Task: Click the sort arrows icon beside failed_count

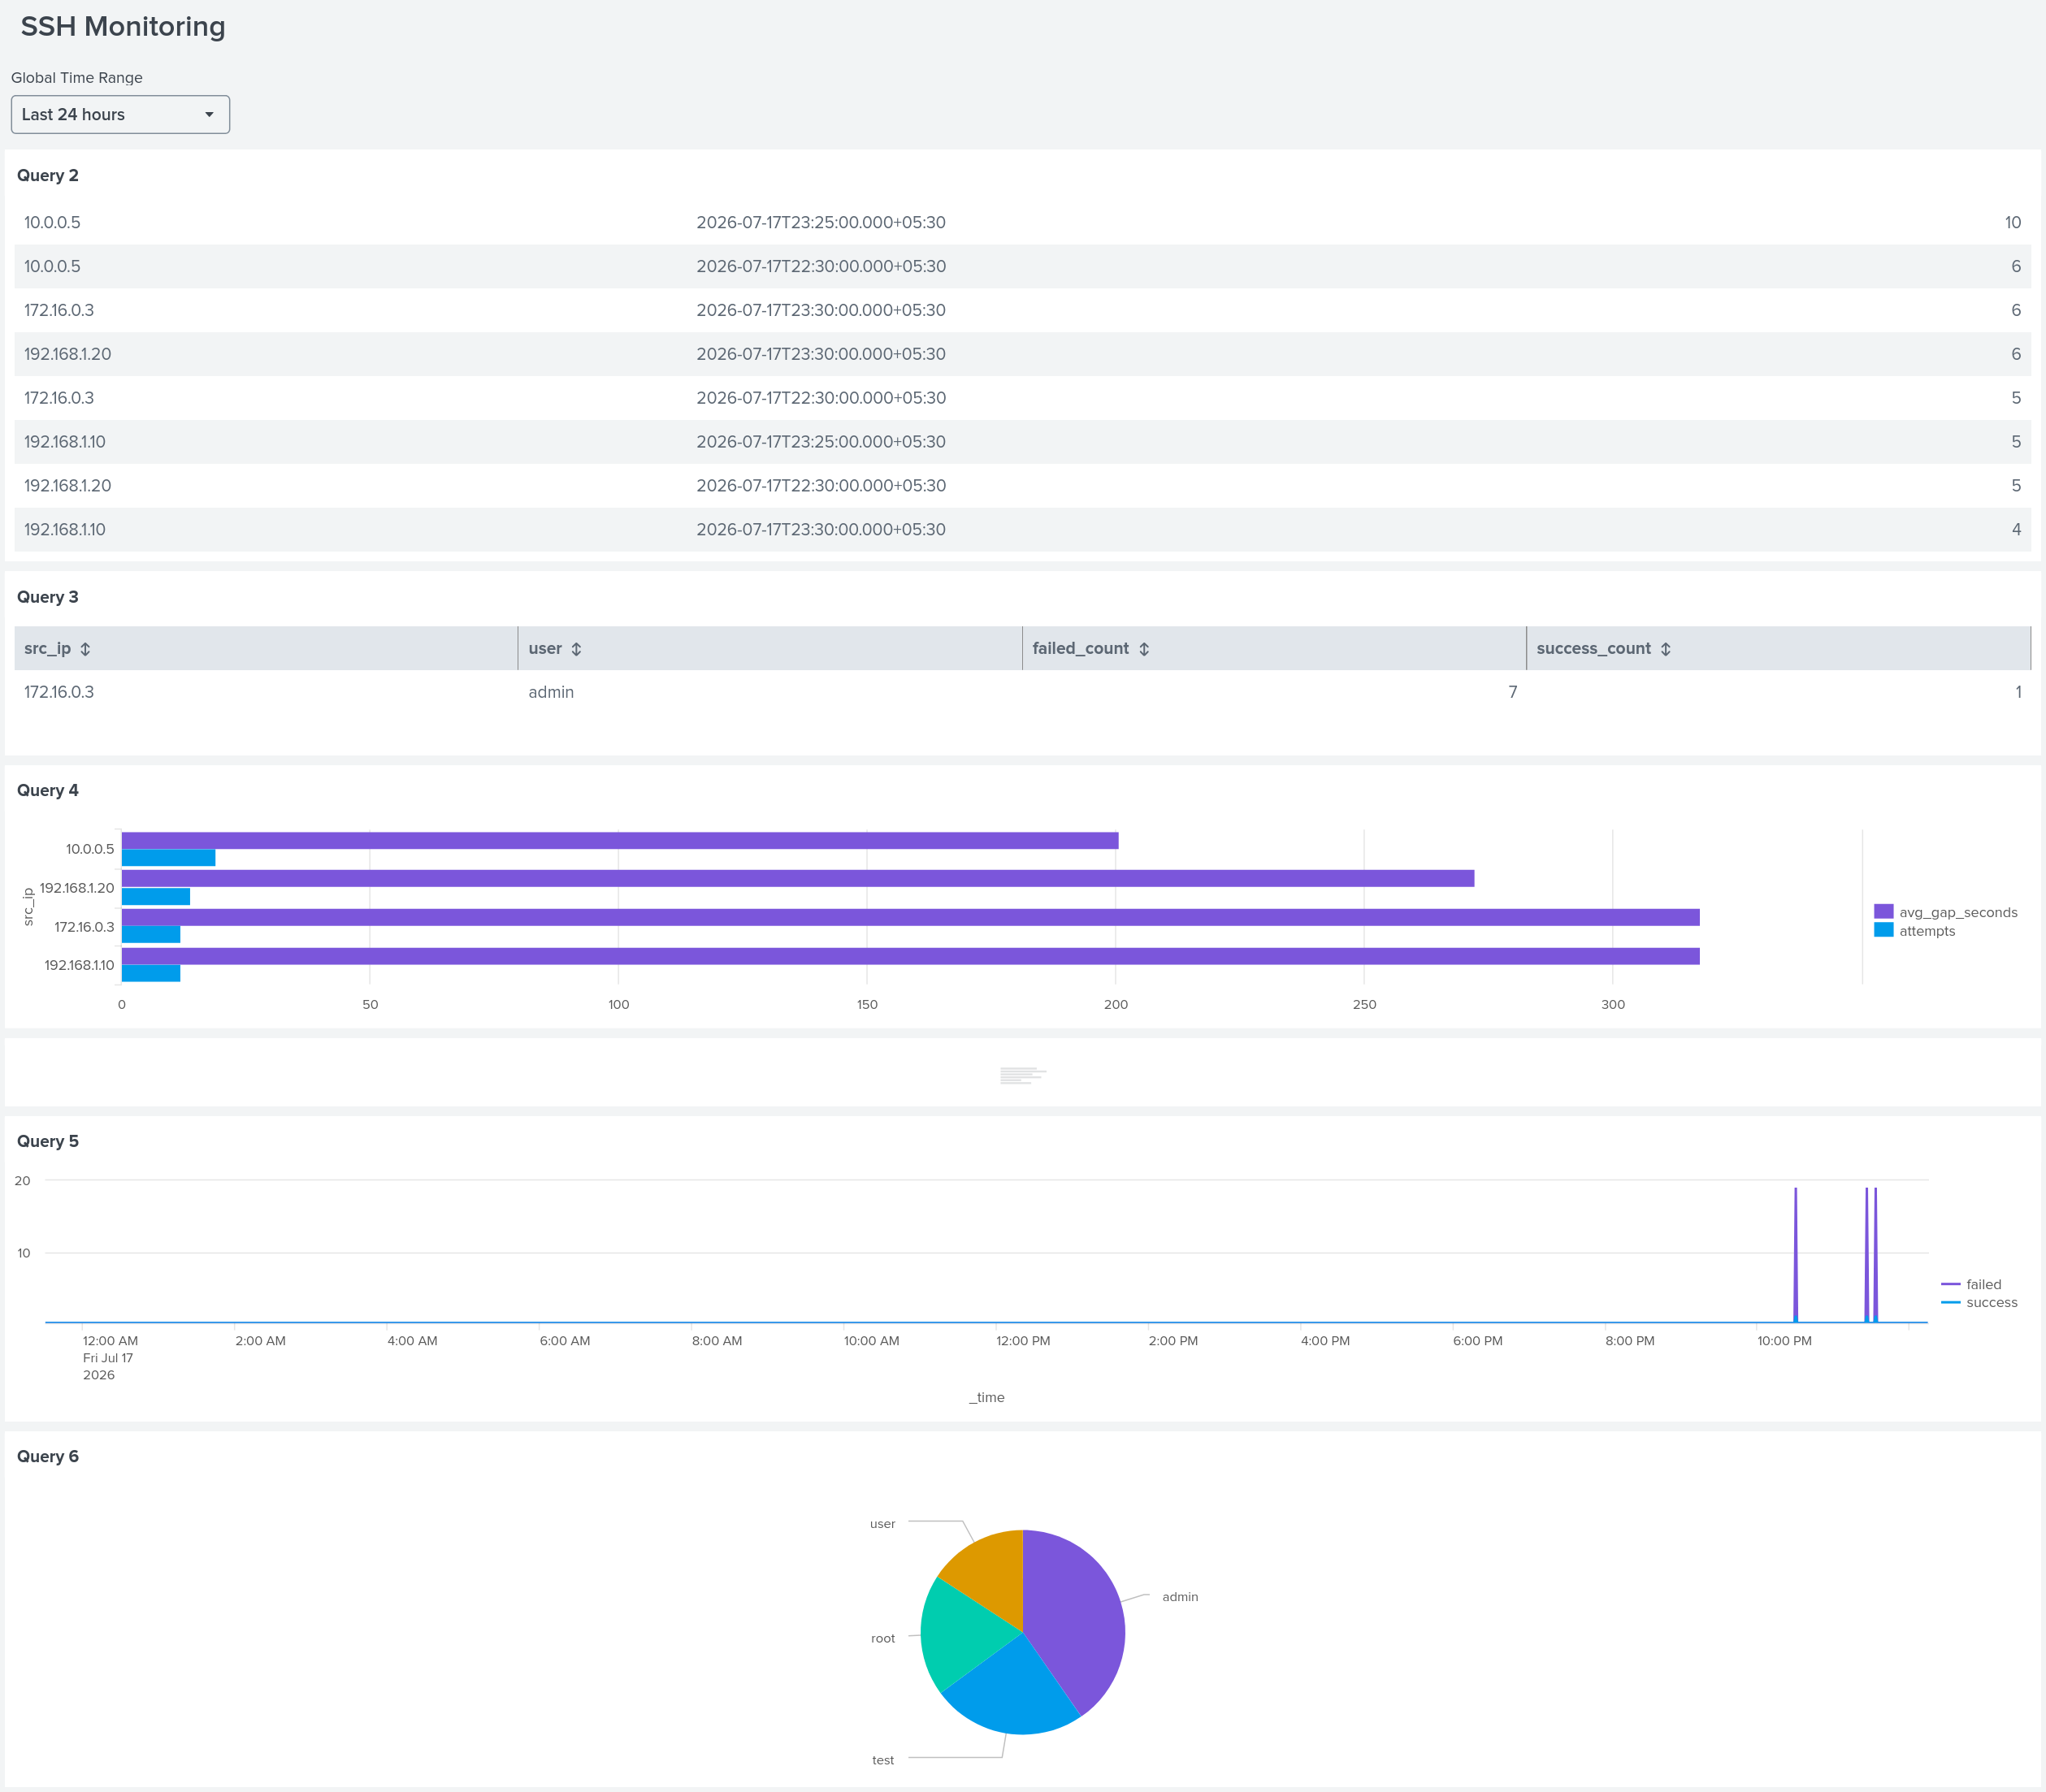Action: [1144, 649]
